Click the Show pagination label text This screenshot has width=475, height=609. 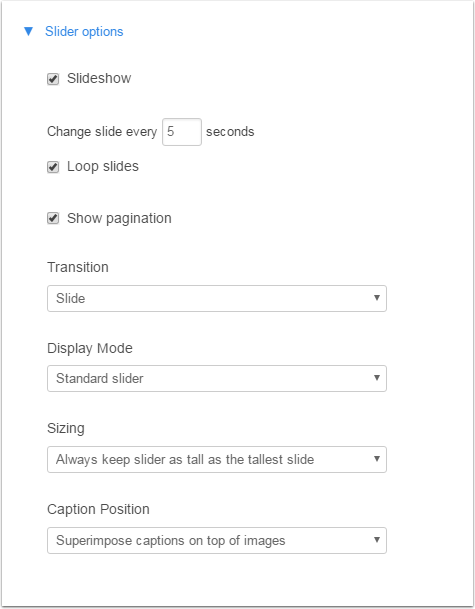119,218
